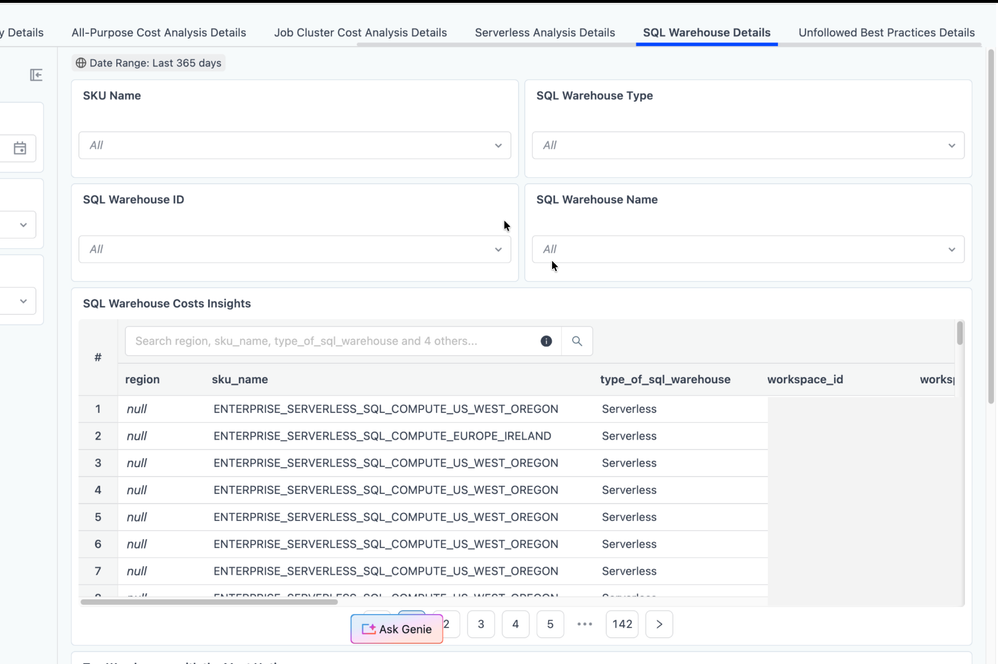Click the search magnifier icon in table
Viewport: 998px width, 664px height.
coord(577,341)
